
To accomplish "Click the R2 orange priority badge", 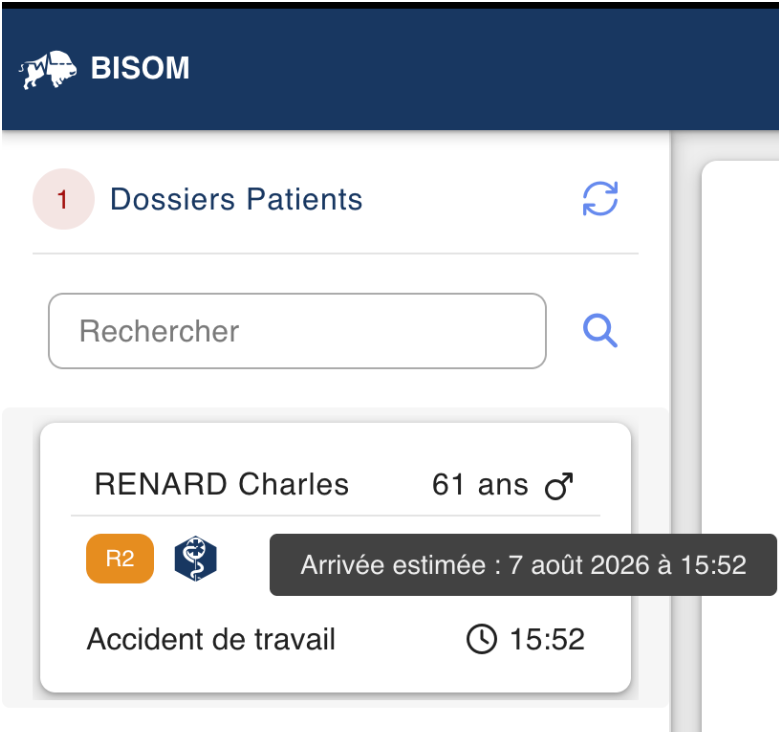I will 120,559.
